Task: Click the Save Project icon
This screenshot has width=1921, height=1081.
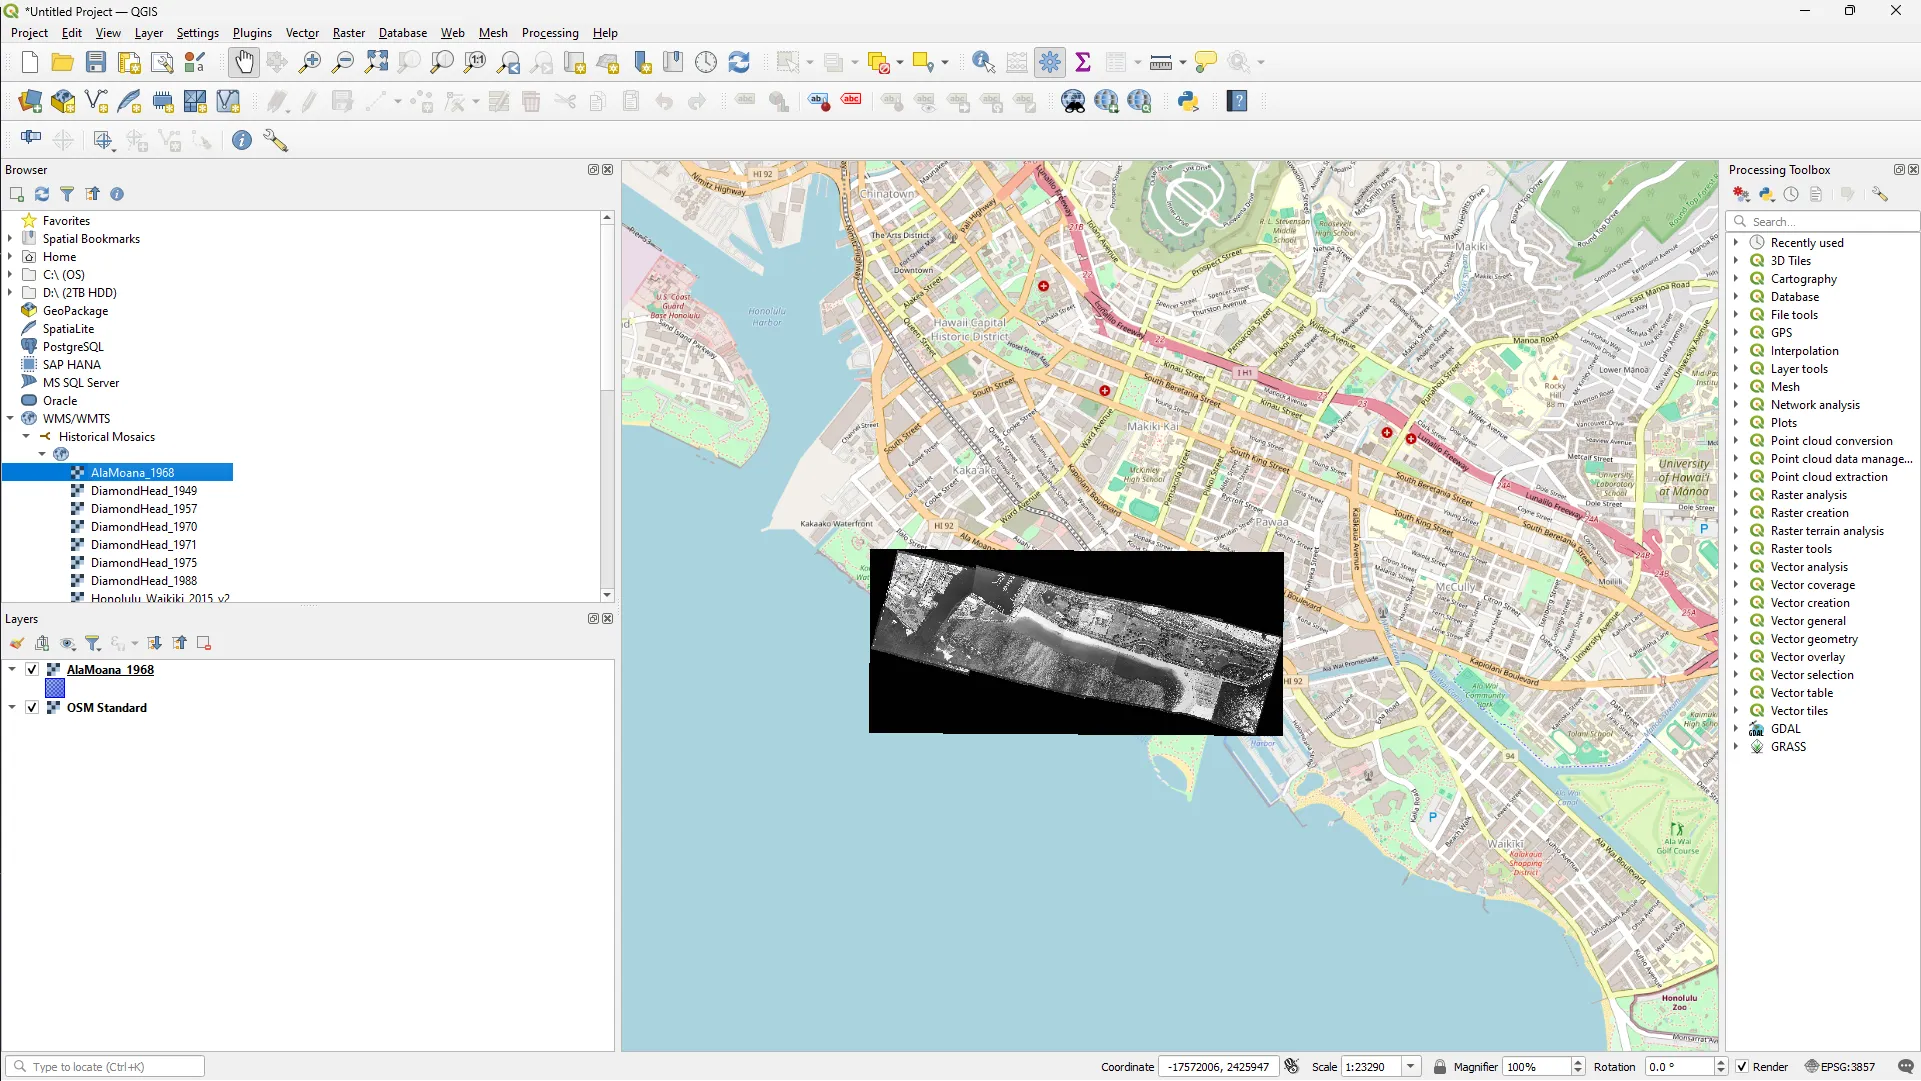Action: point(96,62)
